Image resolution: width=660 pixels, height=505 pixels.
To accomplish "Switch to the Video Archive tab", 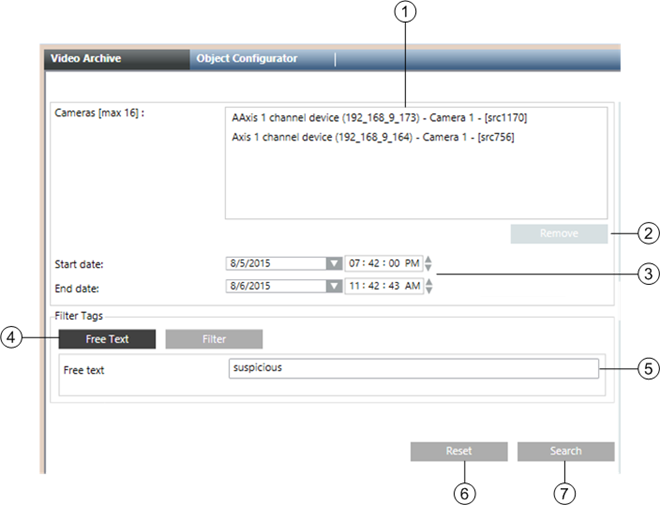I will pyautogui.click(x=89, y=59).
